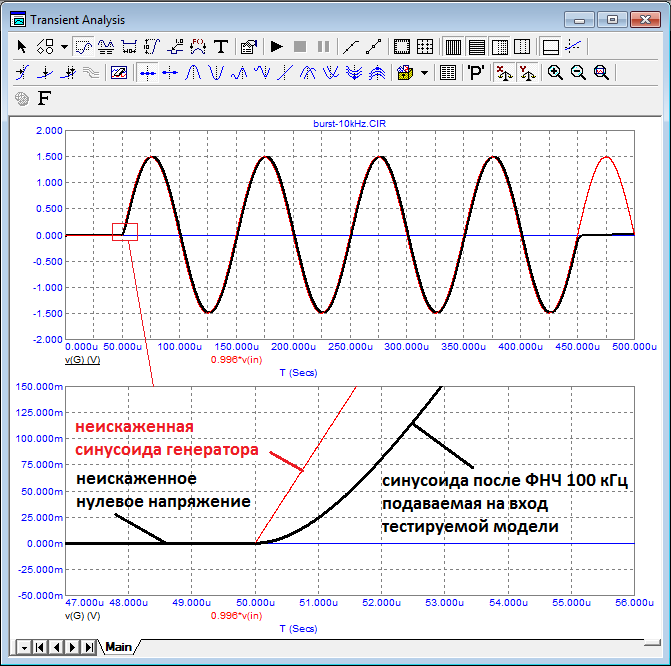Toggle Data Points display

[351, 46]
